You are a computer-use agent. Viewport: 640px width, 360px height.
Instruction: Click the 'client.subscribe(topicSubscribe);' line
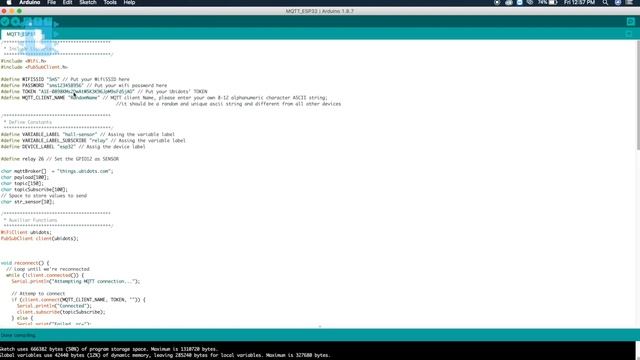(61, 312)
